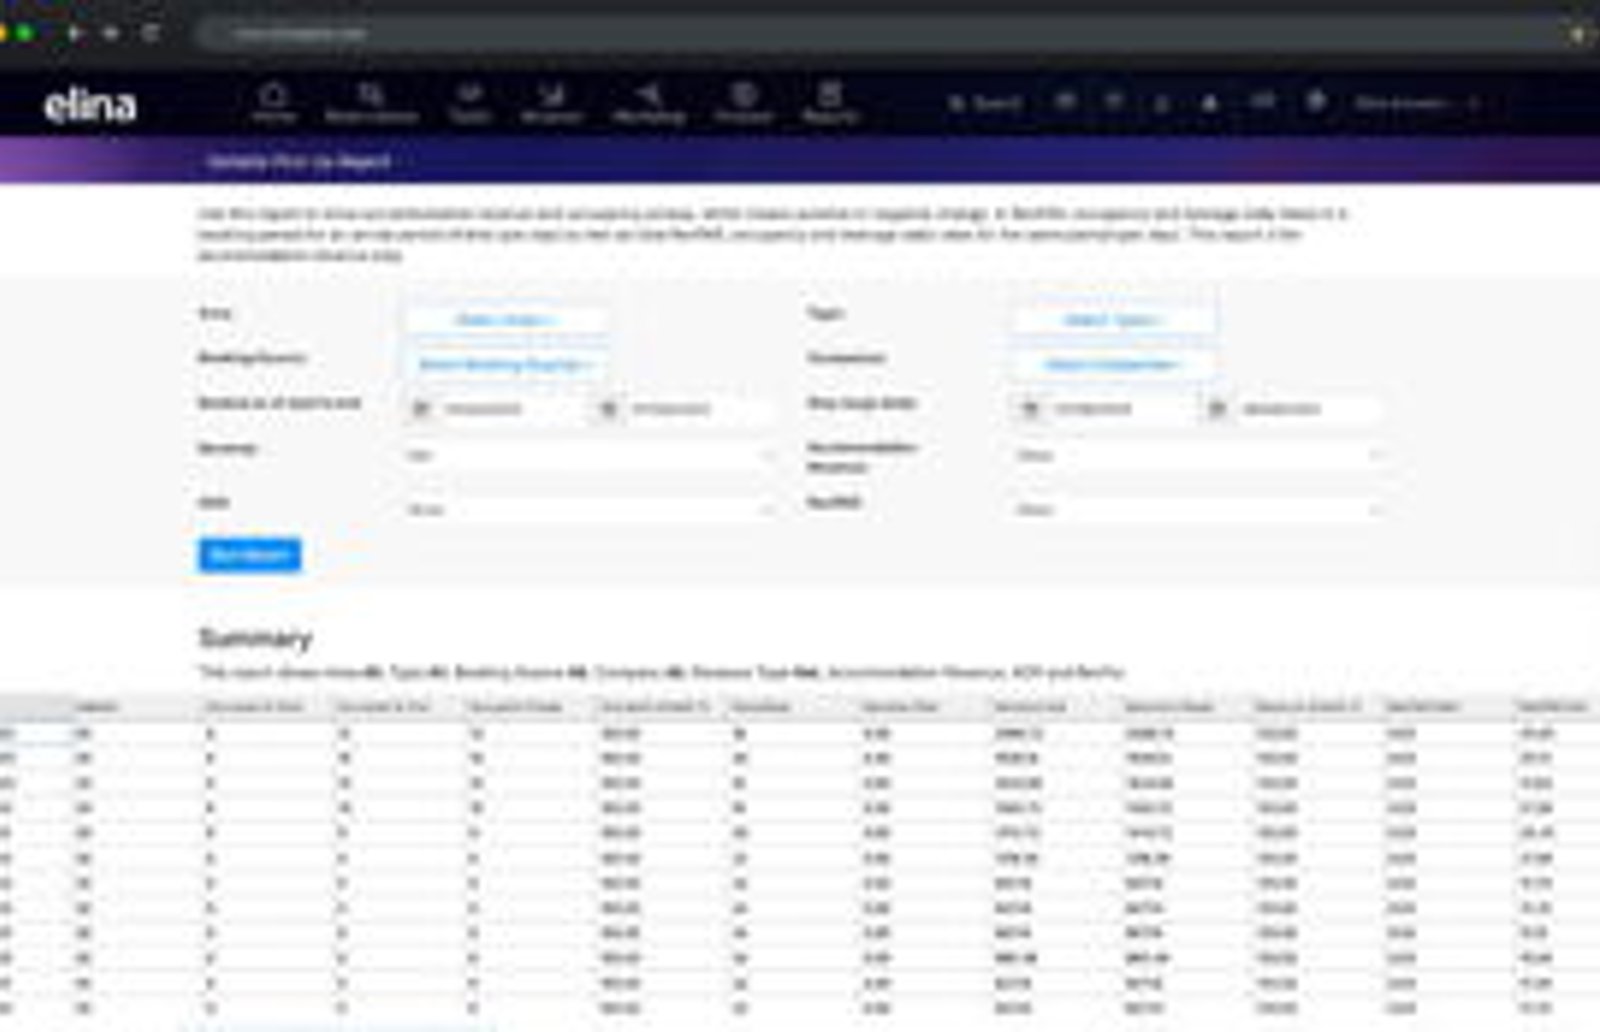Click the elina logo

point(90,106)
